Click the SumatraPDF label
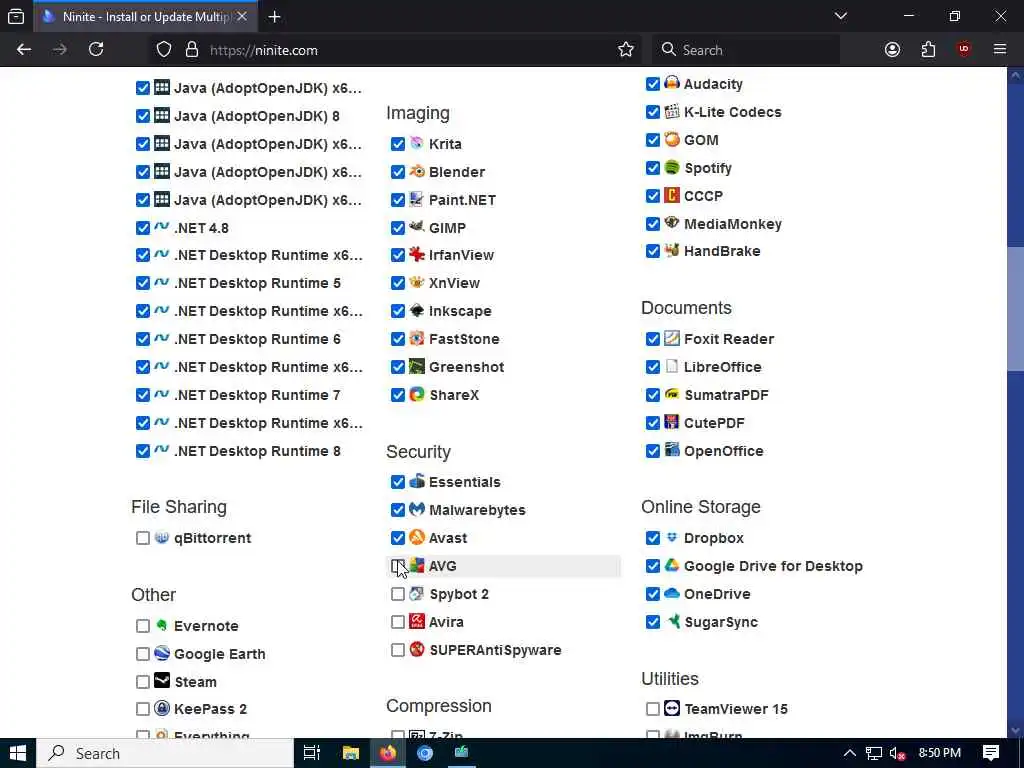1024x768 pixels. 726,394
